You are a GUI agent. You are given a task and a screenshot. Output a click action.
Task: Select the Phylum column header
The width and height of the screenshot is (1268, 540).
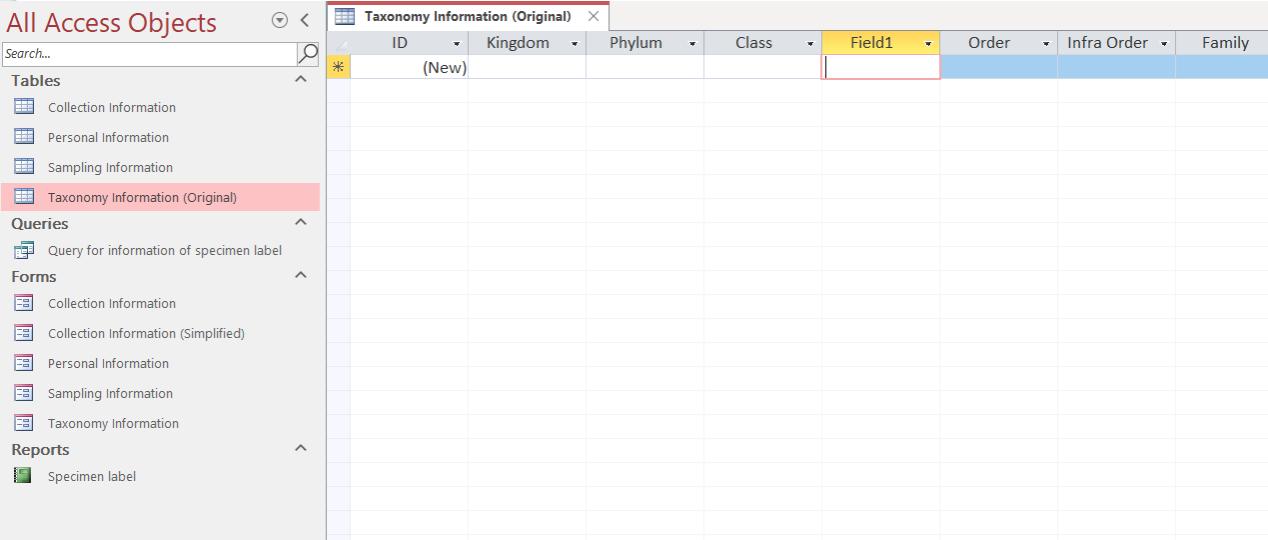645,43
